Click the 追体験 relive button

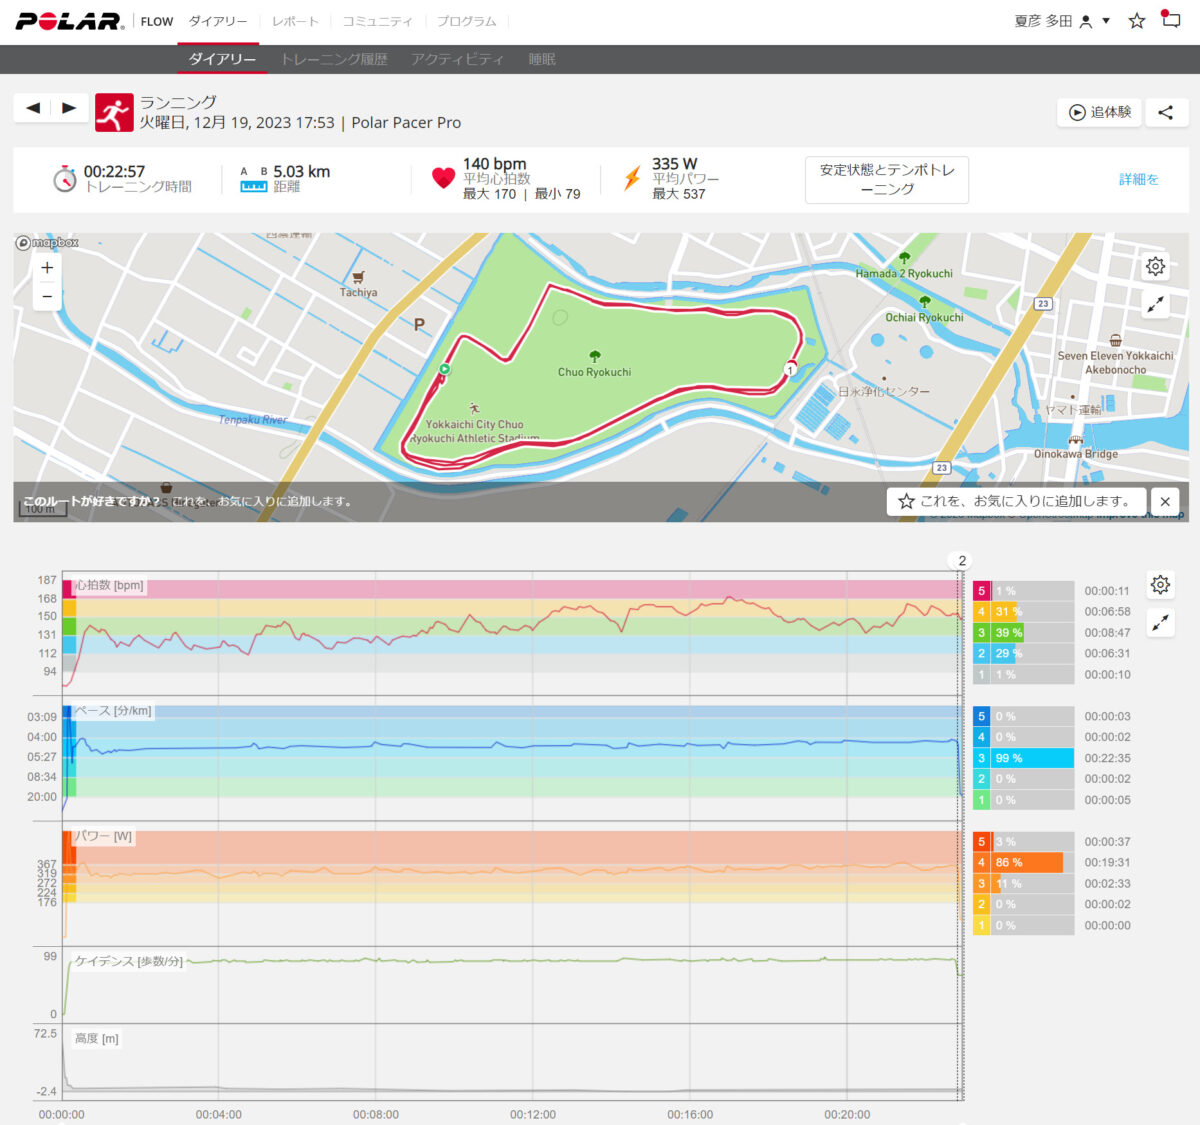click(x=1100, y=112)
